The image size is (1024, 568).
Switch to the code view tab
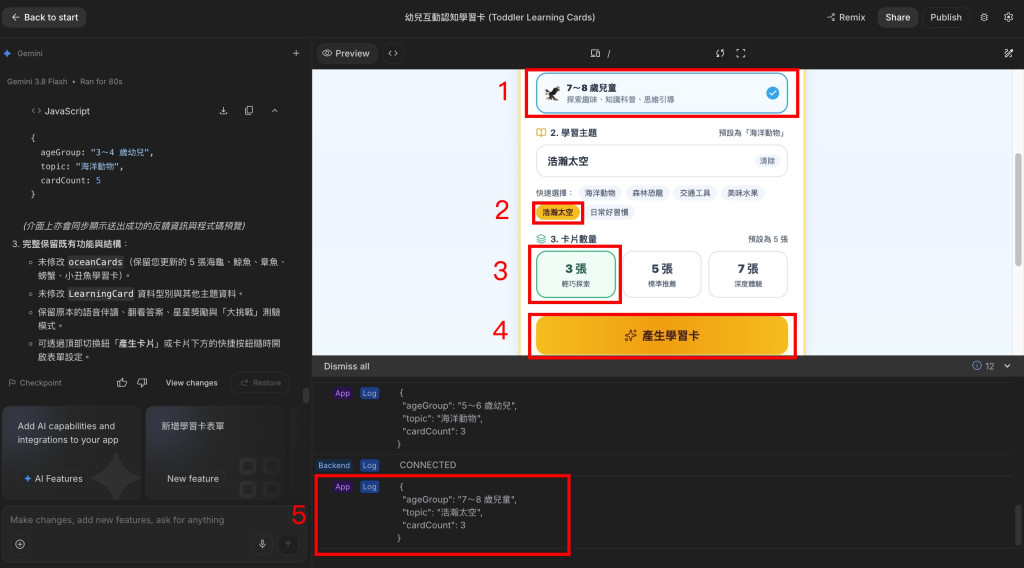[x=393, y=54]
